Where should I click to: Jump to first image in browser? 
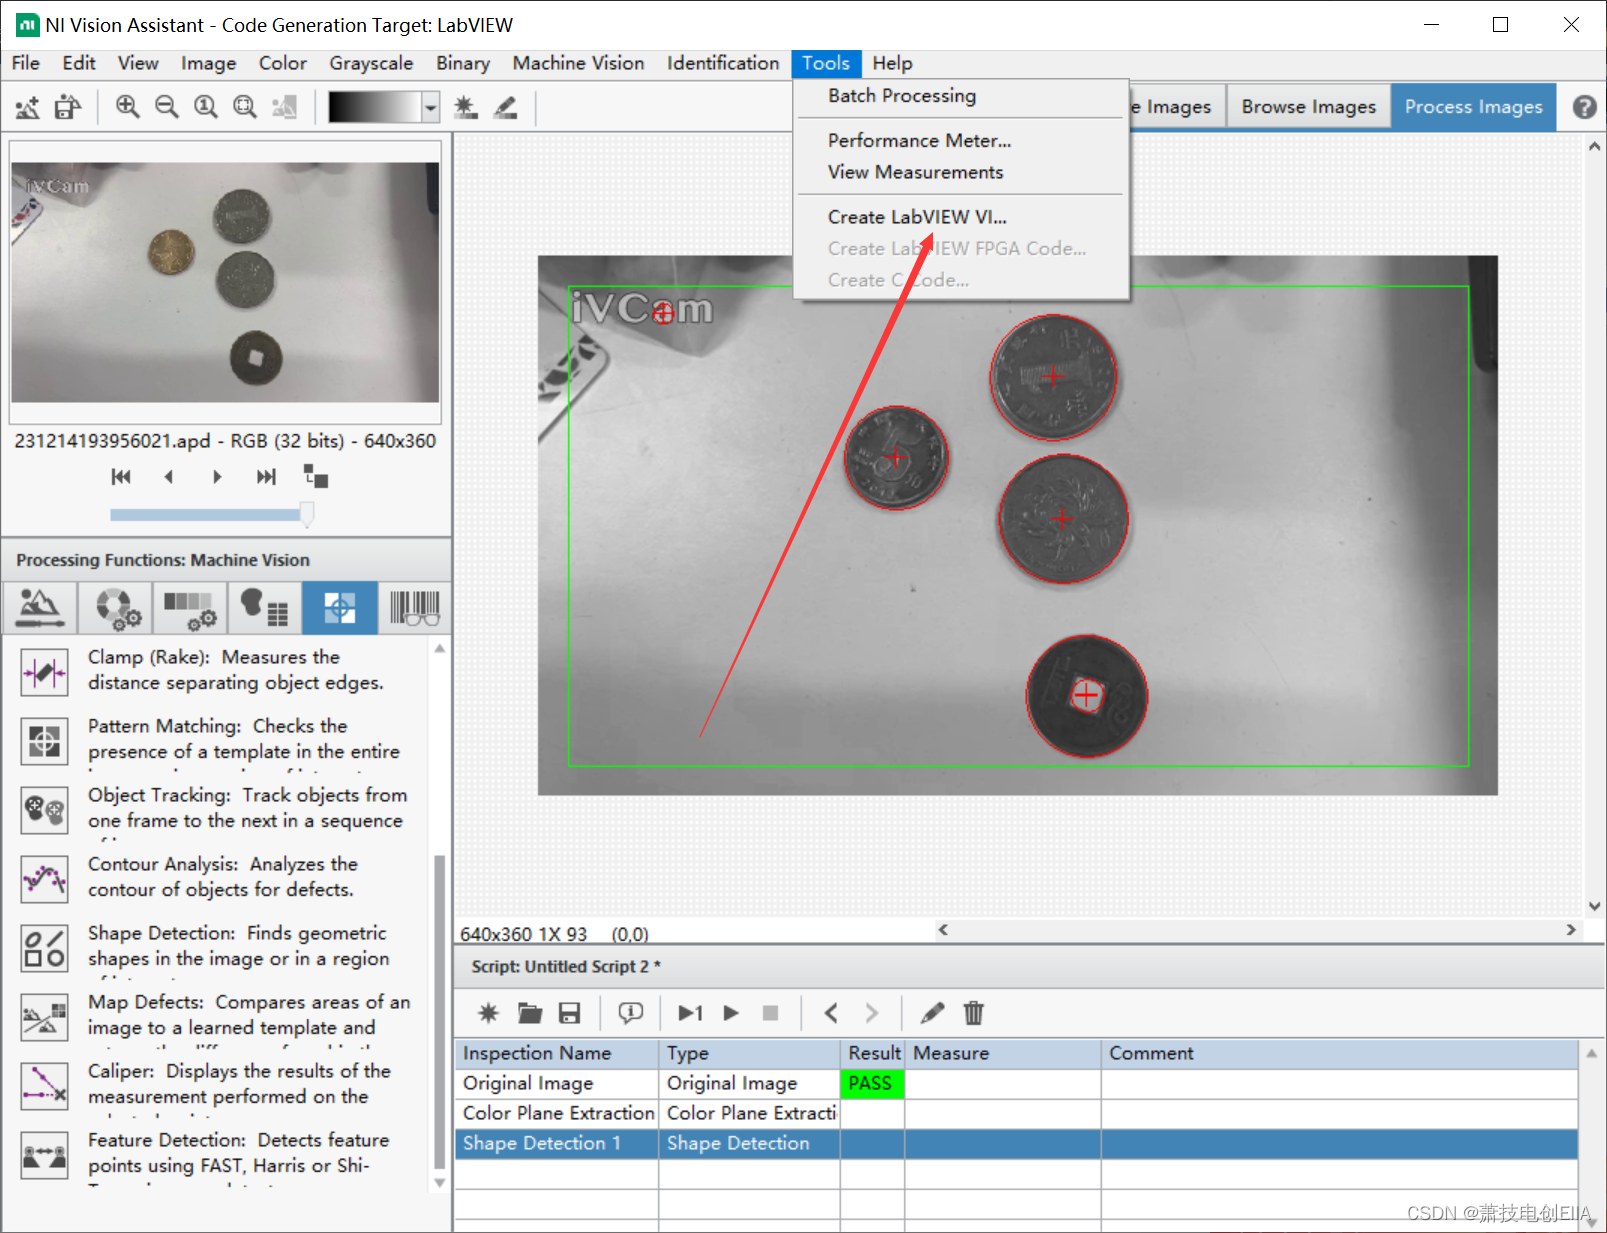click(x=121, y=477)
